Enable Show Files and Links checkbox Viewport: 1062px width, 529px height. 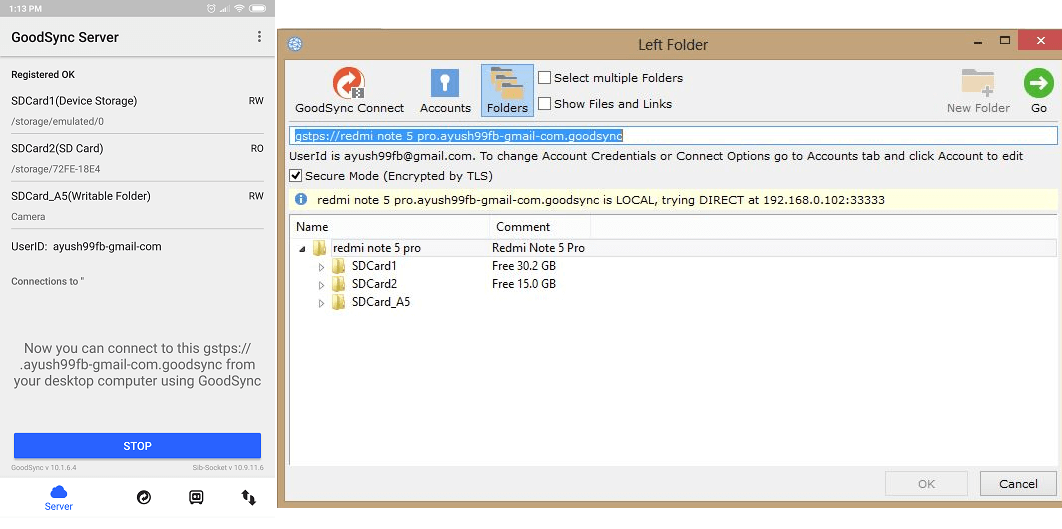(544, 104)
